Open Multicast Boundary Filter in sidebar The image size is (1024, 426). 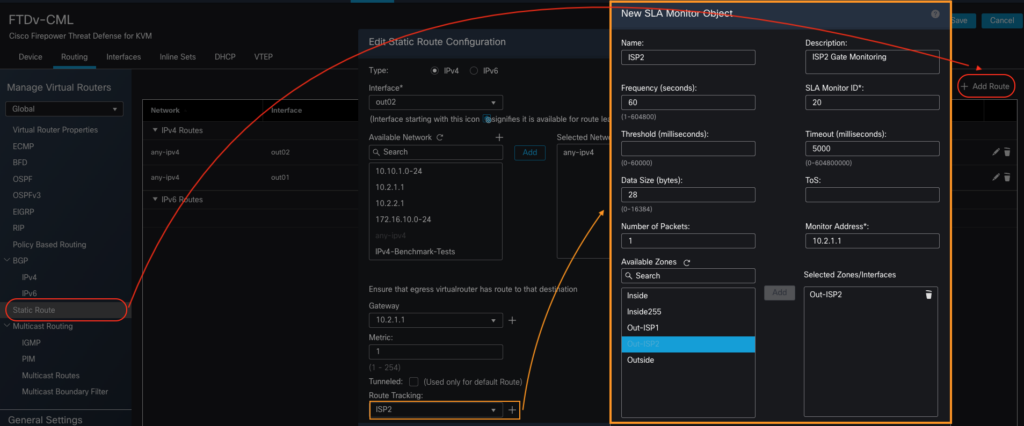tap(65, 391)
